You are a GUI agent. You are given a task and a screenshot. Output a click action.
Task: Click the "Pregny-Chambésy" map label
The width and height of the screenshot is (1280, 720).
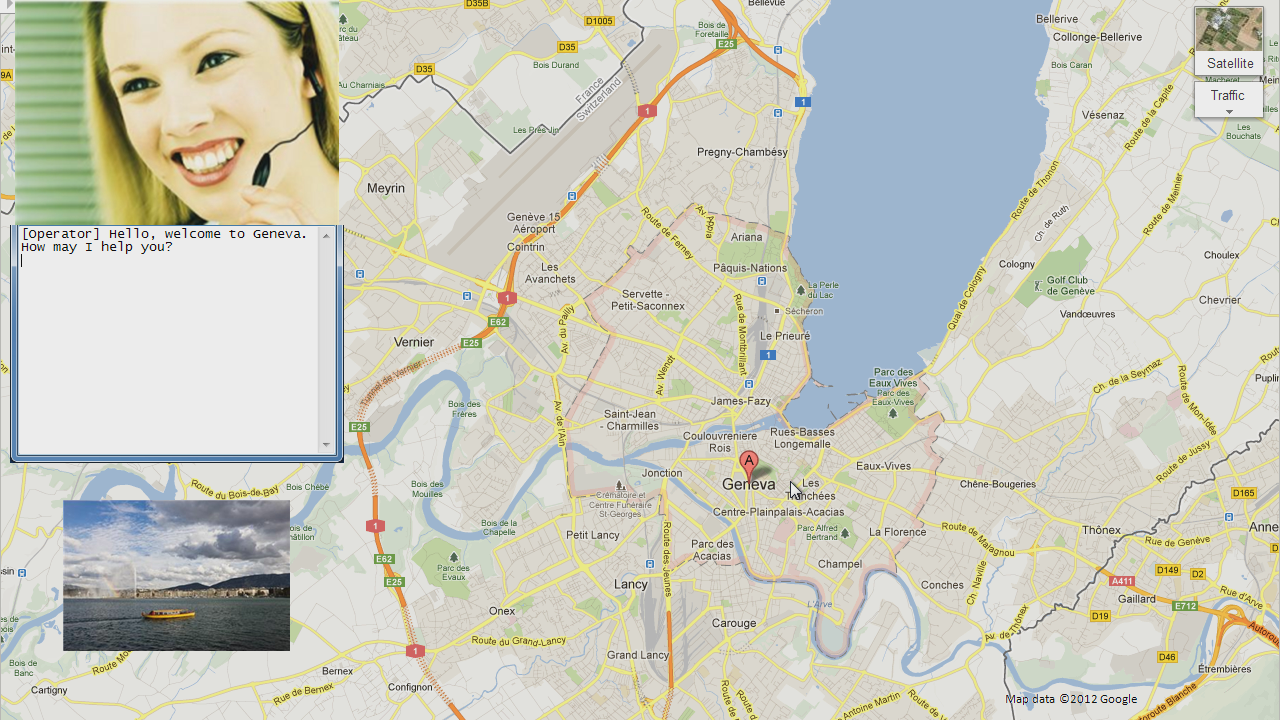click(742, 153)
